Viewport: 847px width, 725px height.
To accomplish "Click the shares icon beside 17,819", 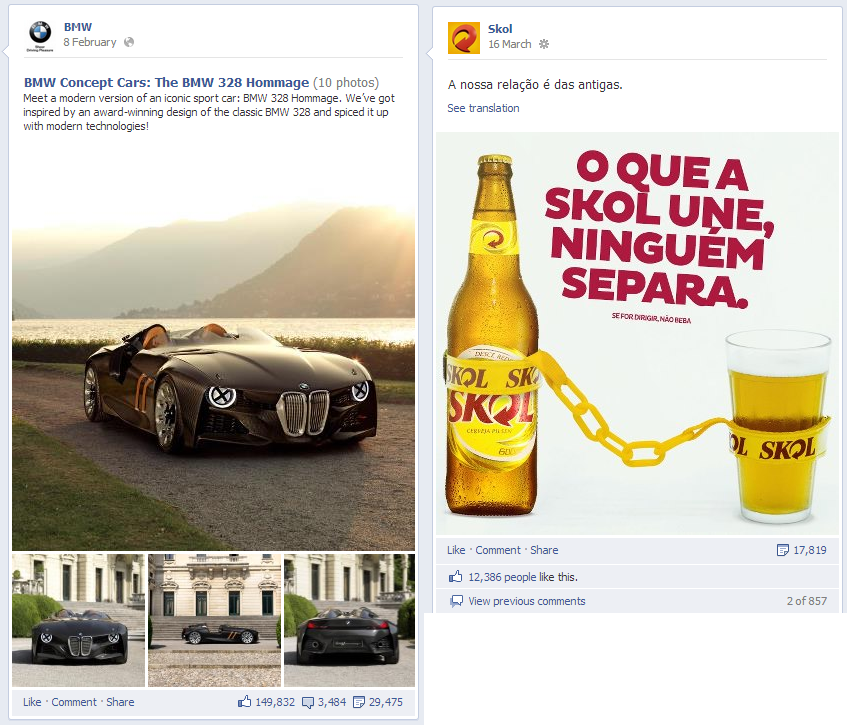I will click(783, 550).
